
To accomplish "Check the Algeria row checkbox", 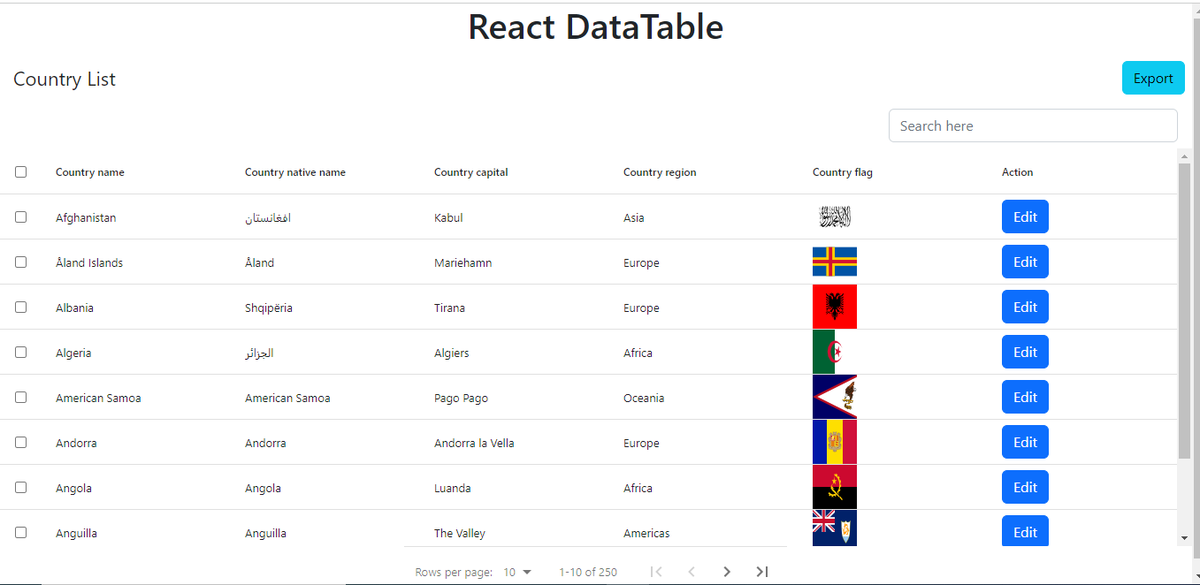I will [x=21, y=352].
